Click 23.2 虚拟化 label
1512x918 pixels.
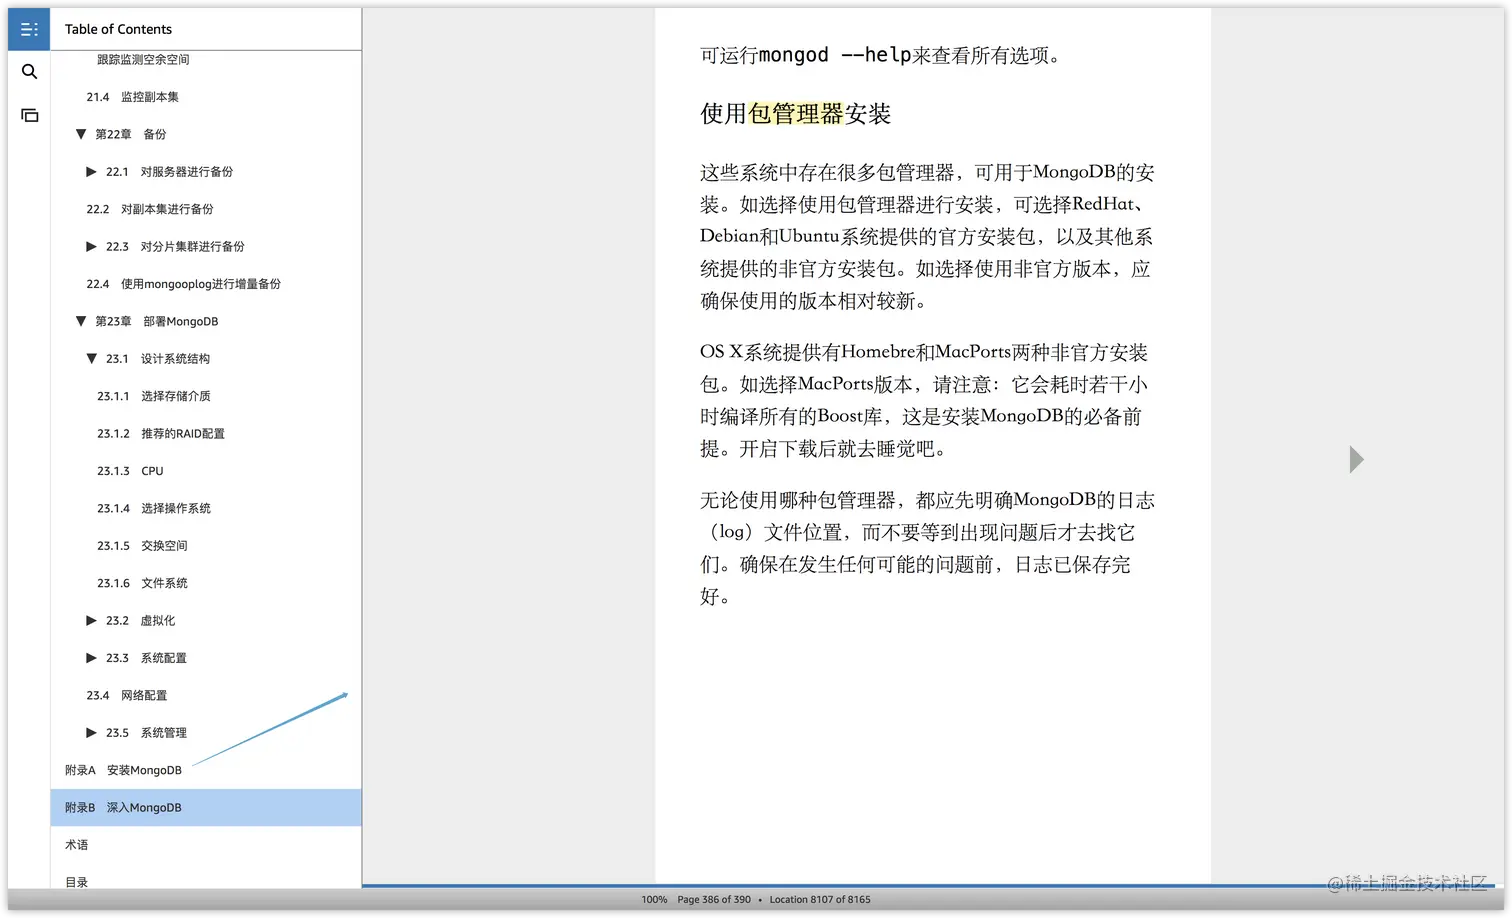(140, 621)
